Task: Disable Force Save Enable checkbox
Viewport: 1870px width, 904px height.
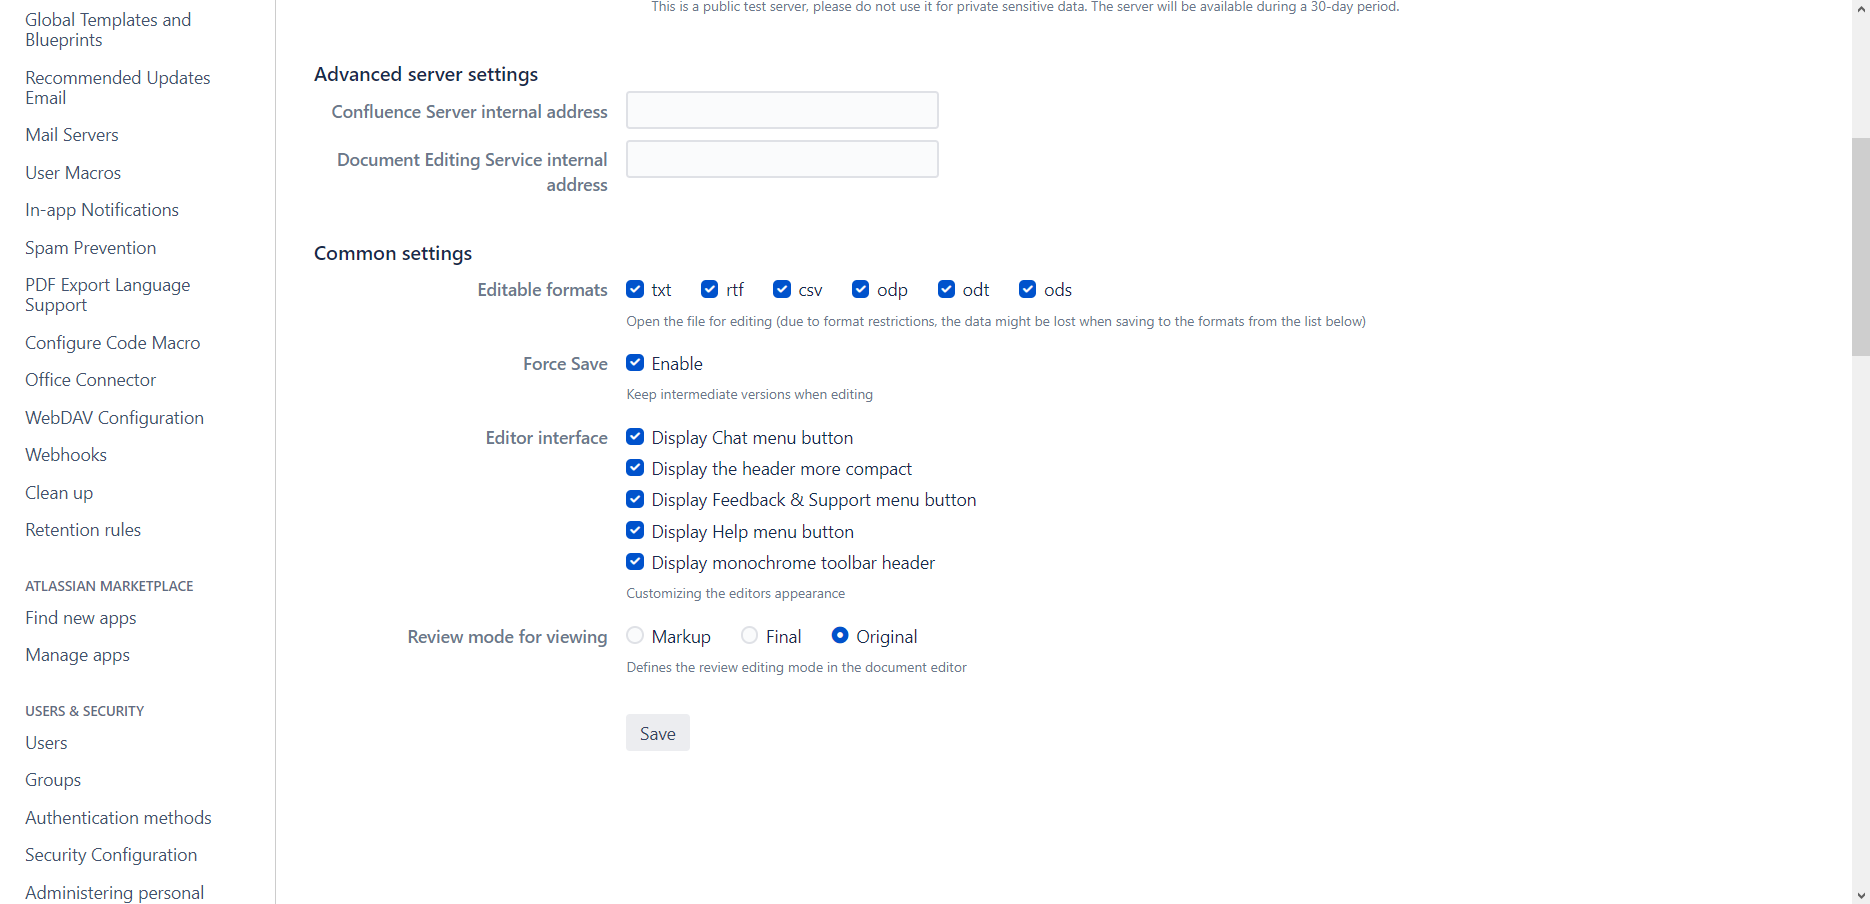Action: click(x=635, y=363)
